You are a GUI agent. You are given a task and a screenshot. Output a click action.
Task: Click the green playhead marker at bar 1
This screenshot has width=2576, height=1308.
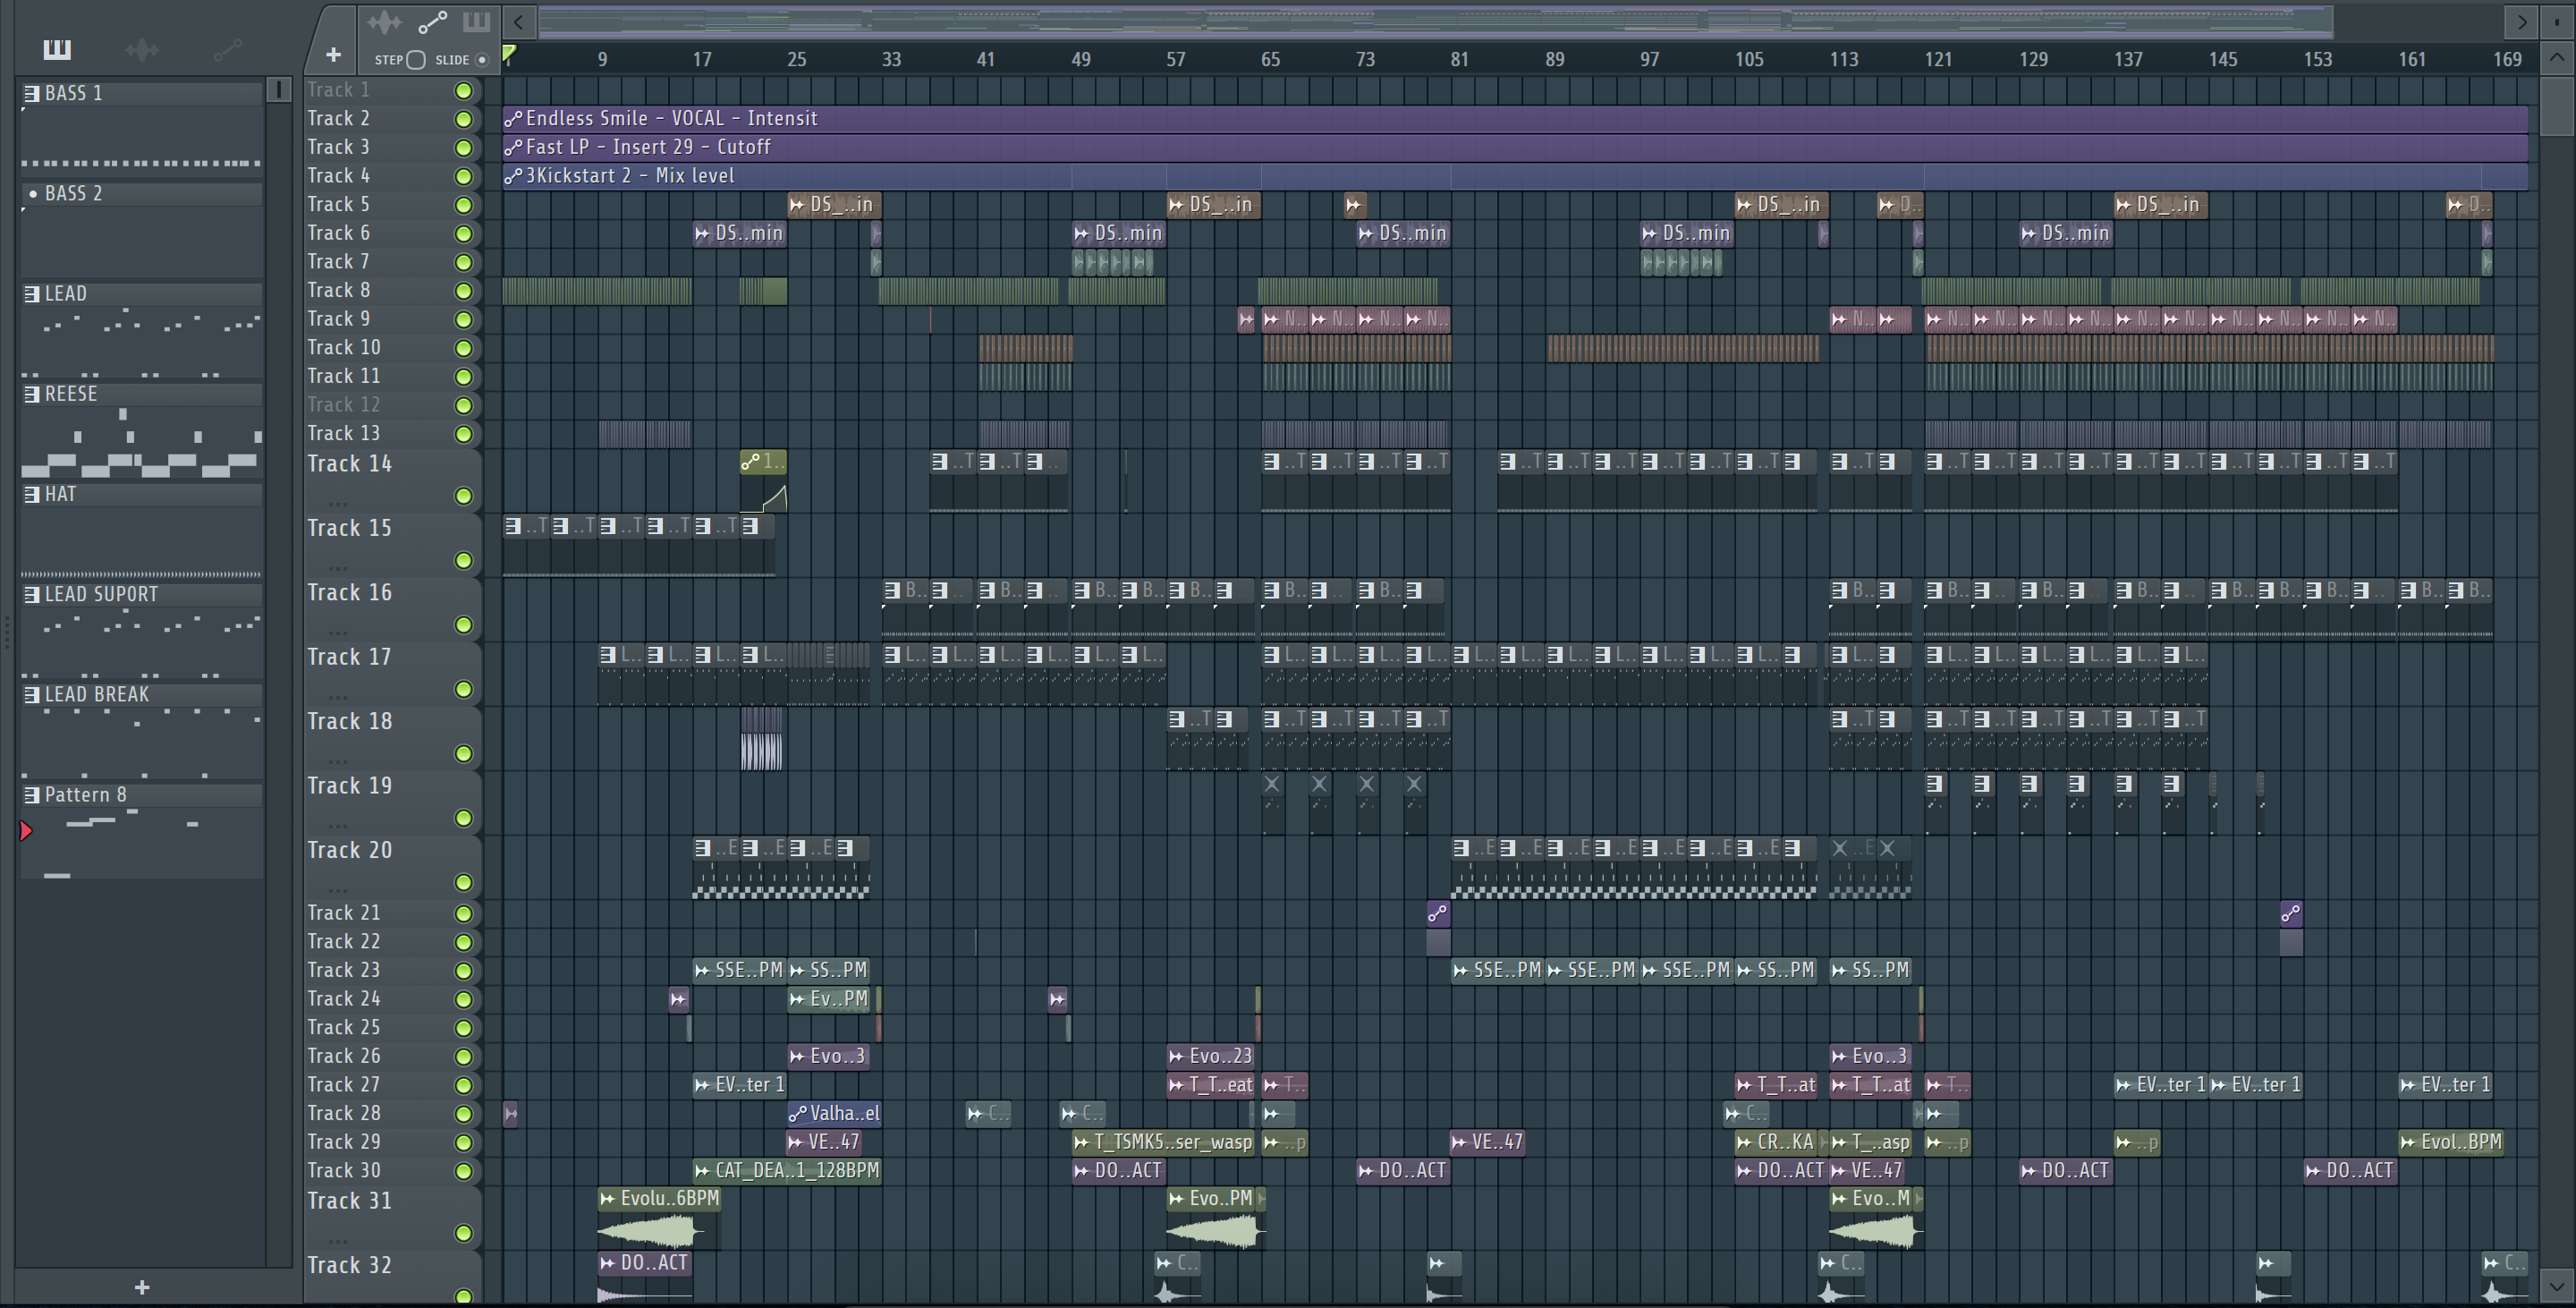point(509,54)
